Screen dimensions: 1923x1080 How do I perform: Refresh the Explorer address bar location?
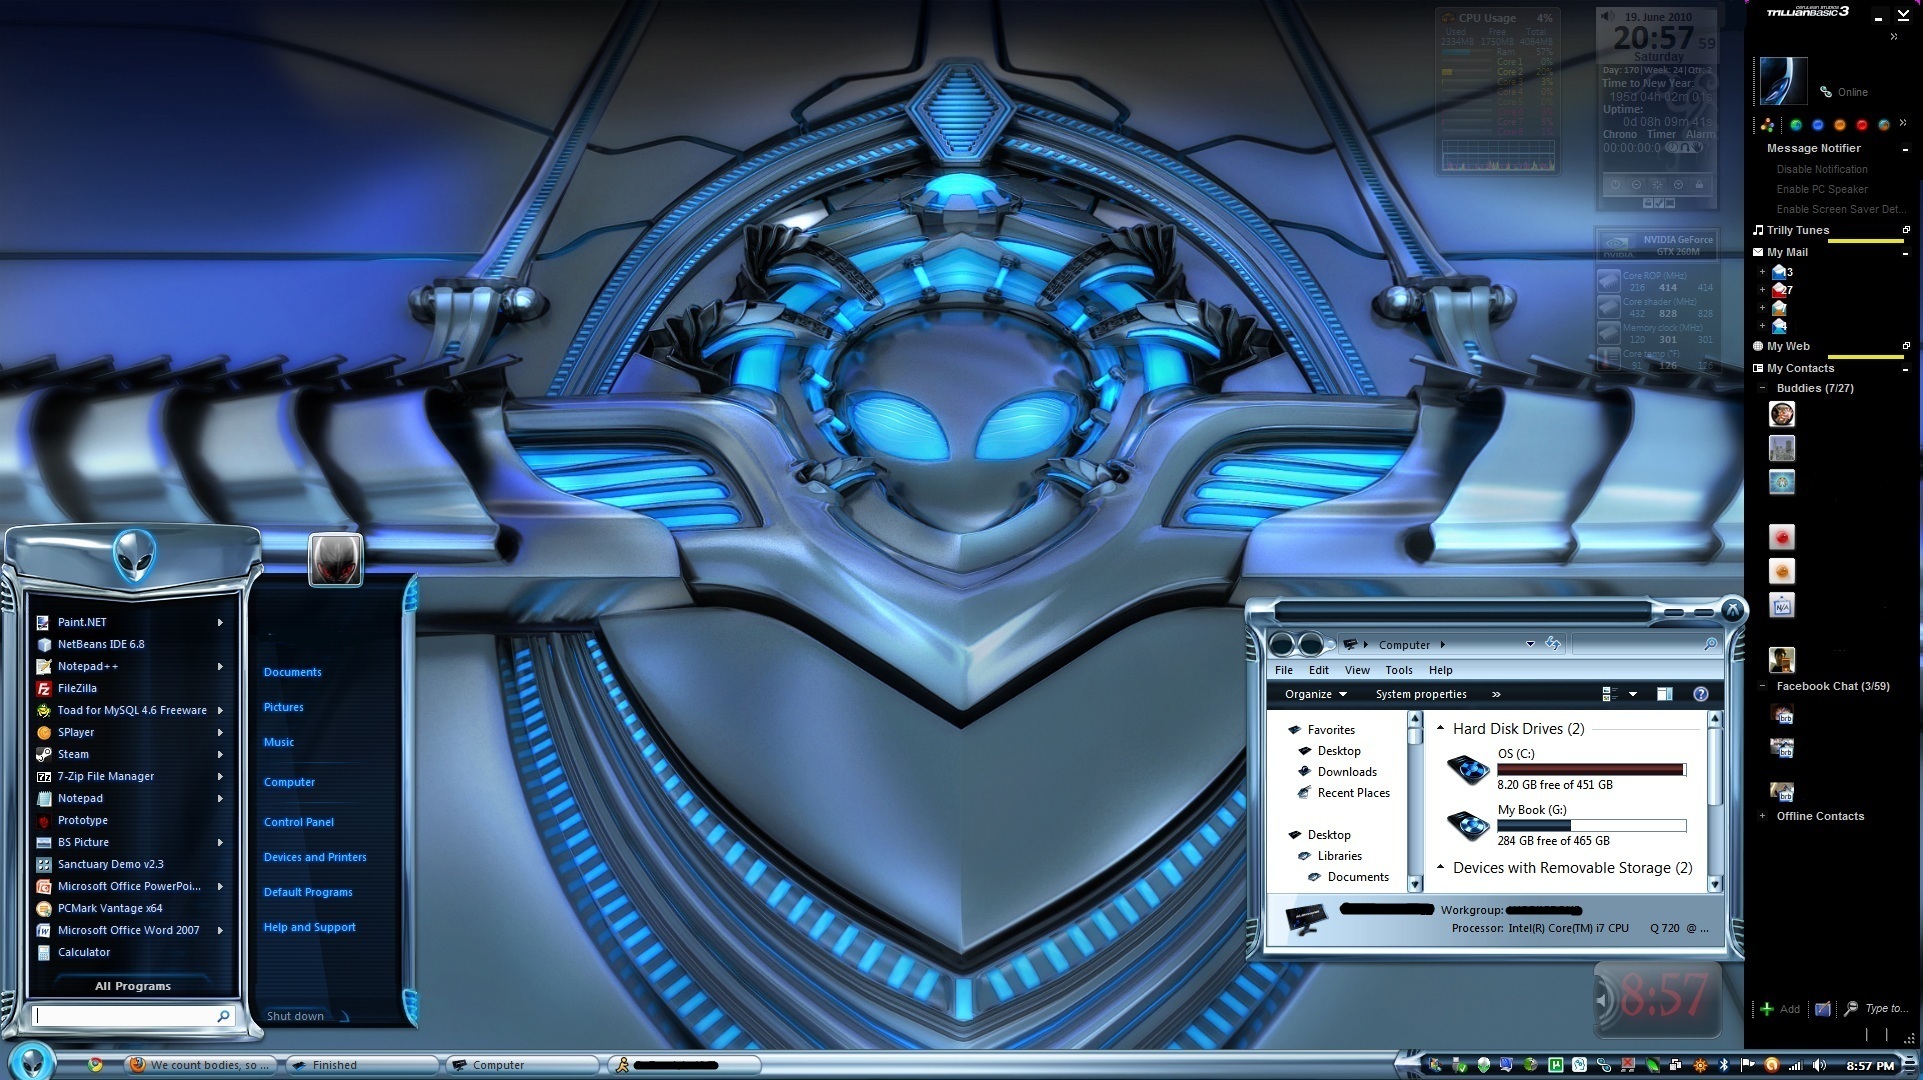pos(1553,644)
